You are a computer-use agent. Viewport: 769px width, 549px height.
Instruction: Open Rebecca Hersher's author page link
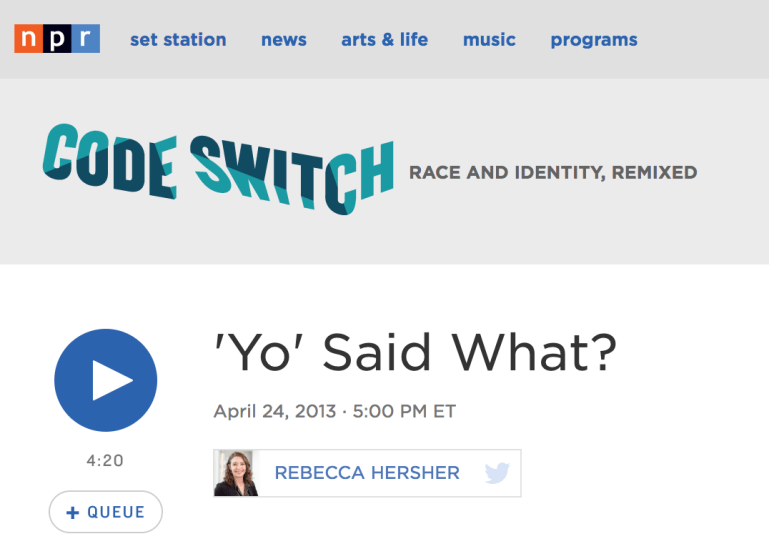click(x=367, y=473)
